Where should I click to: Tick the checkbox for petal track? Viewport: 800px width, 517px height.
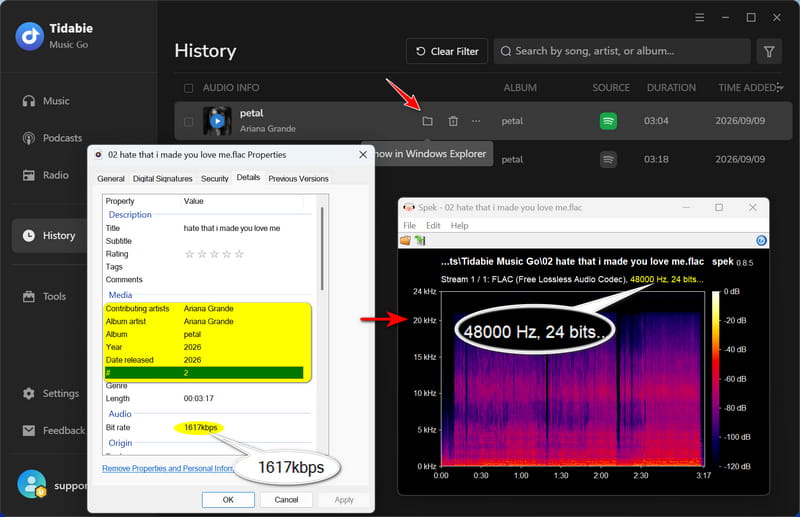pos(188,121)
